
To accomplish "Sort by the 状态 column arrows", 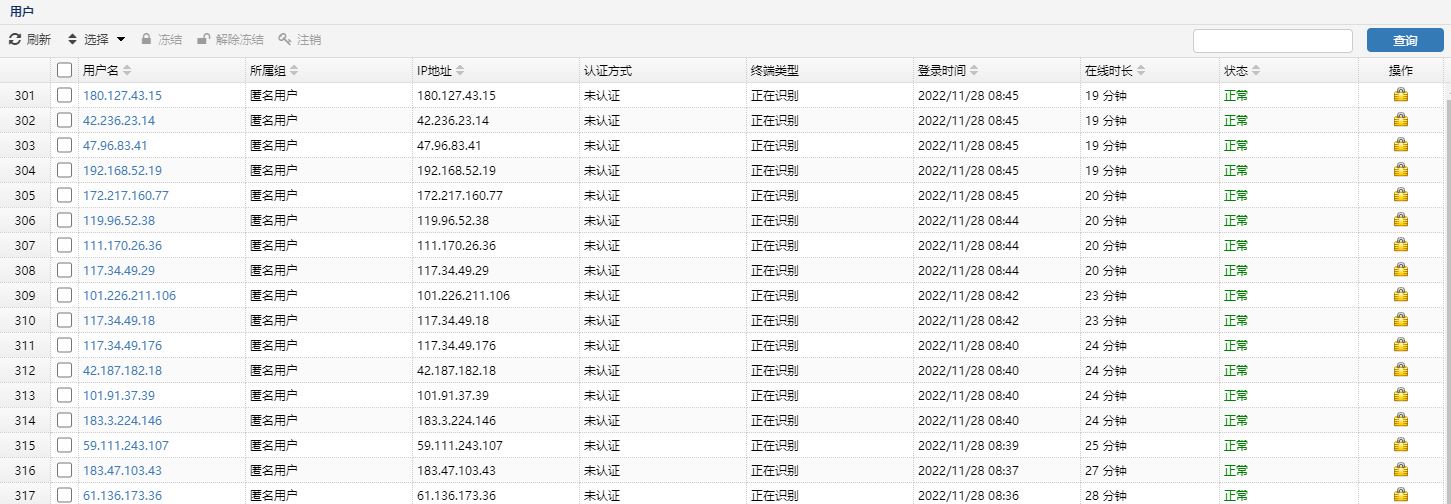I will [1256, 71].
